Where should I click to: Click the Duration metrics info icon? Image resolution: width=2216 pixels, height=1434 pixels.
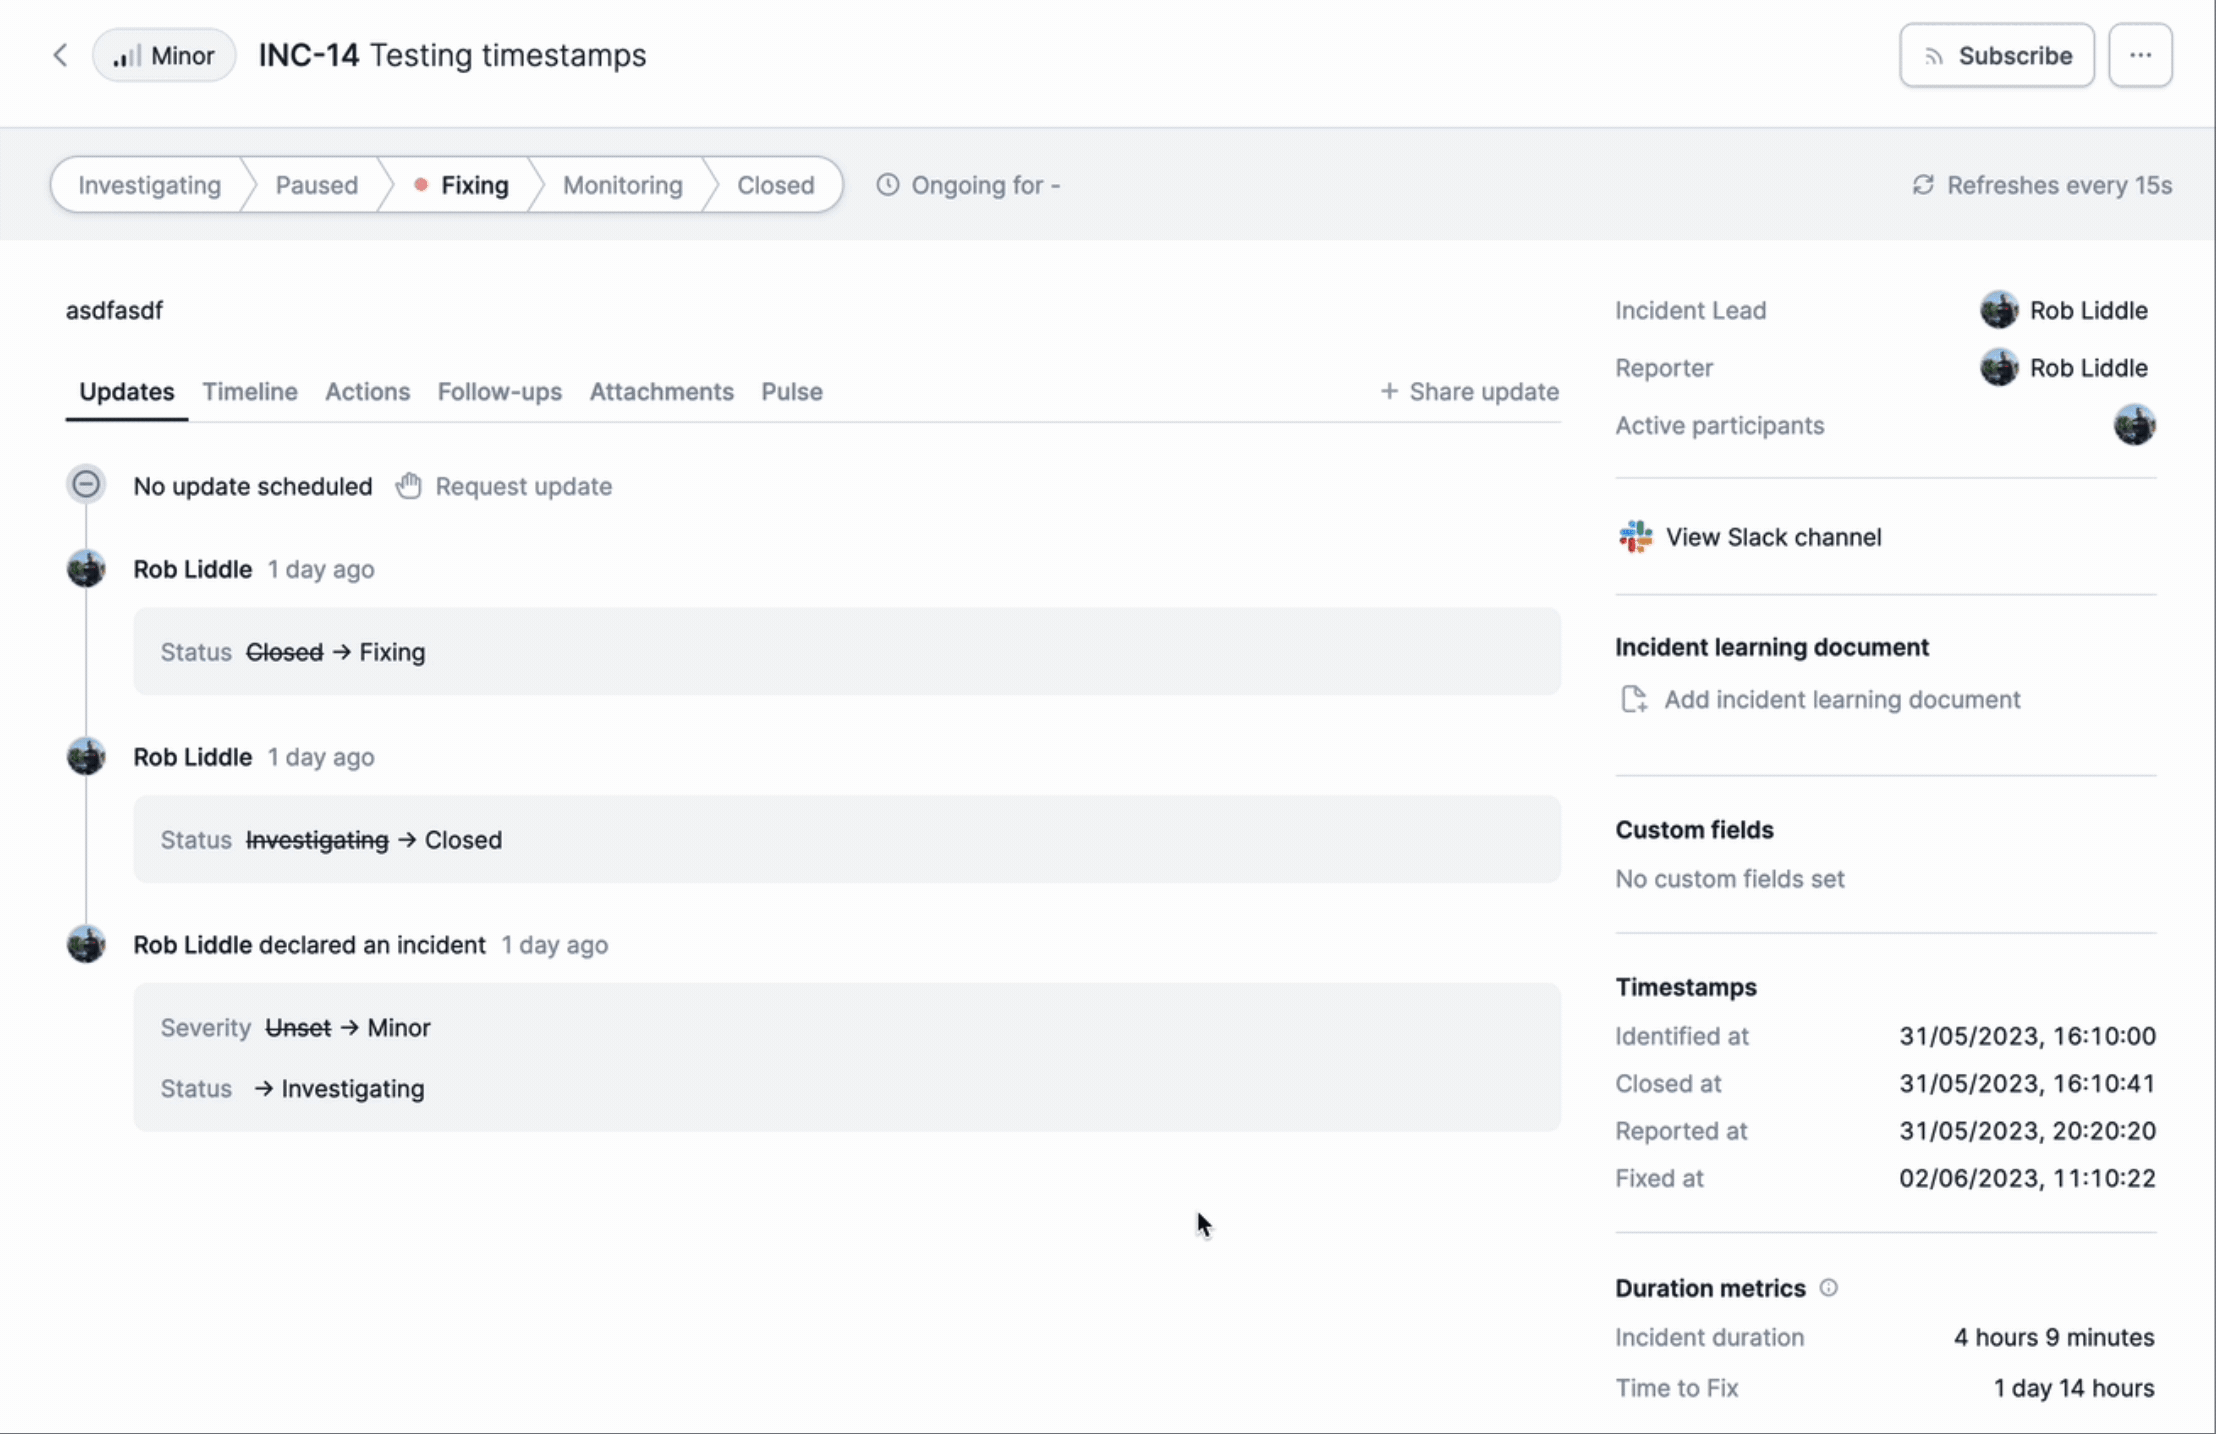point(1828,1288)
